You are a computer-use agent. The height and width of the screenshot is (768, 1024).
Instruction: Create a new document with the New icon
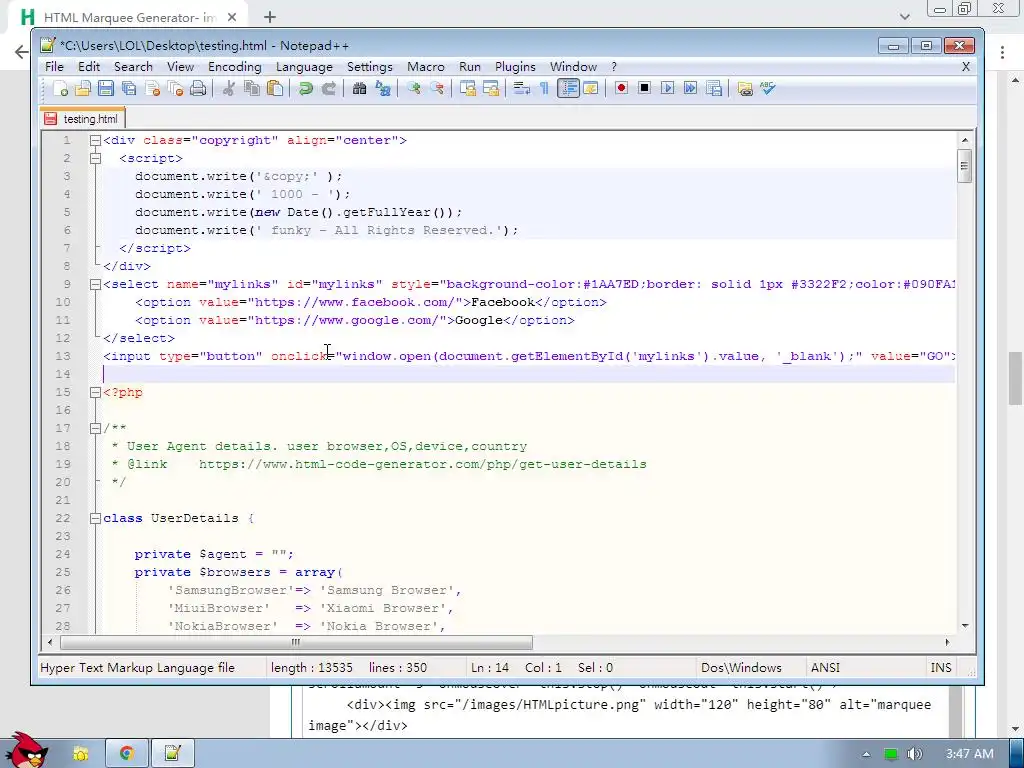click(60, 89)
